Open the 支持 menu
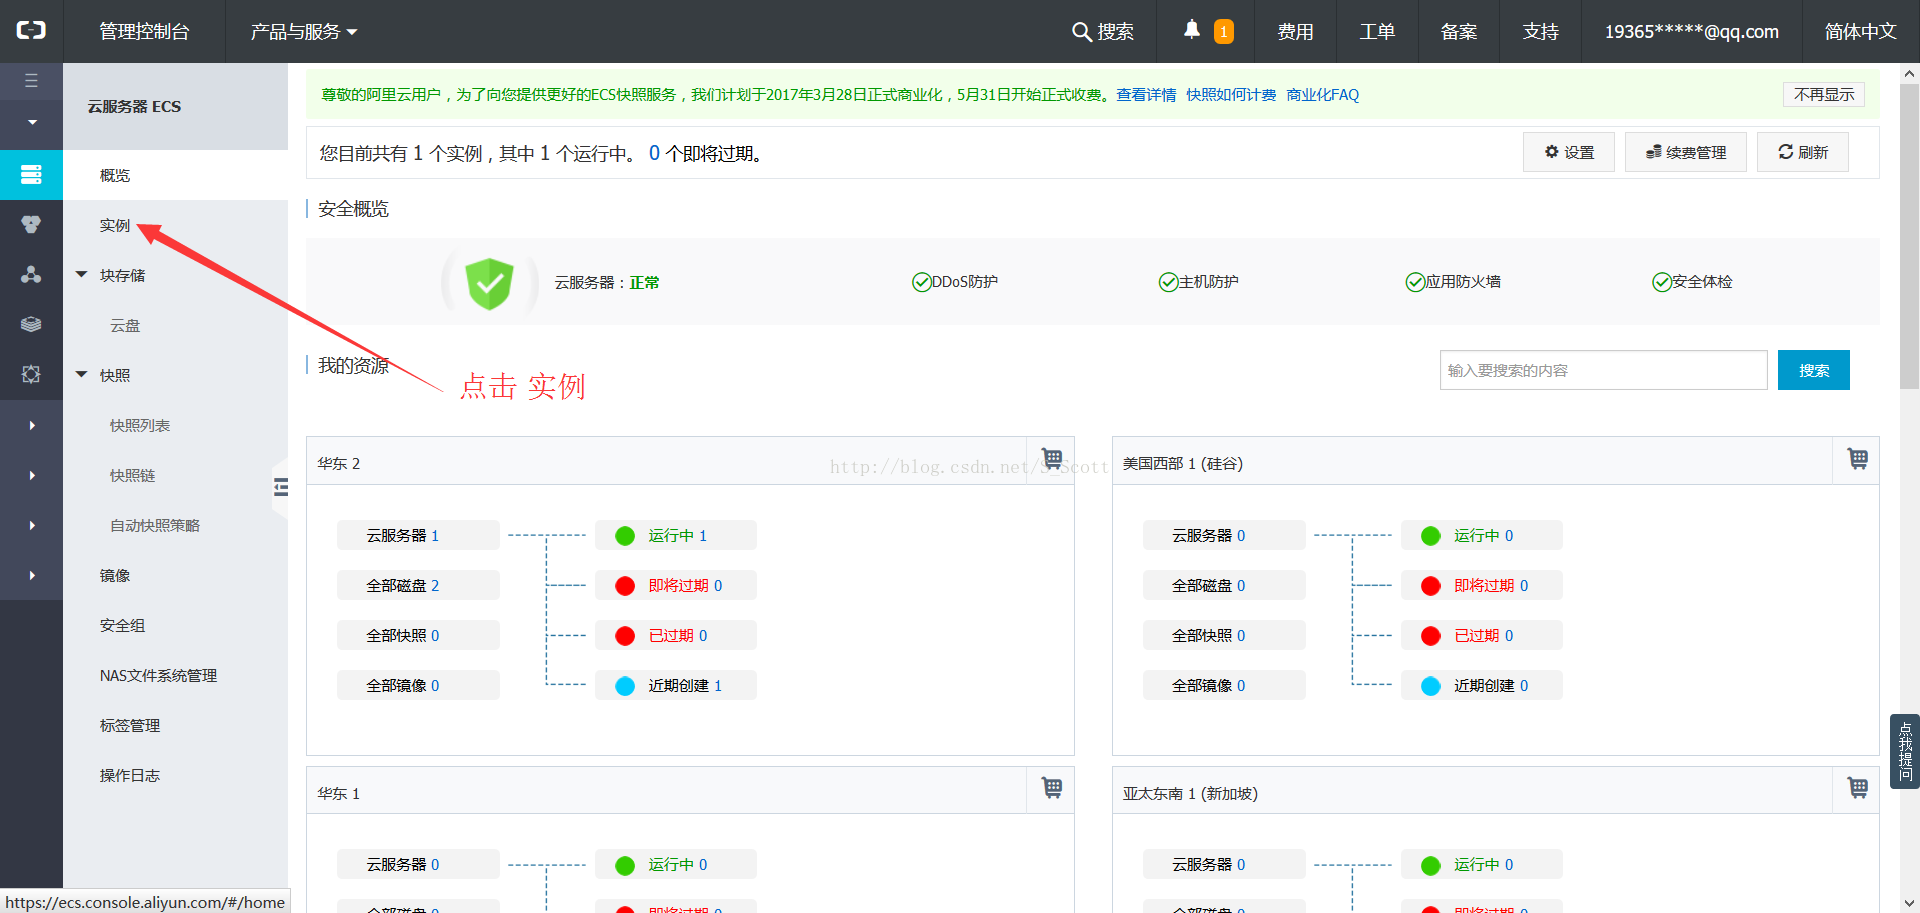The width and height of the screenshot is (1920, 913). click(1541, 32)
